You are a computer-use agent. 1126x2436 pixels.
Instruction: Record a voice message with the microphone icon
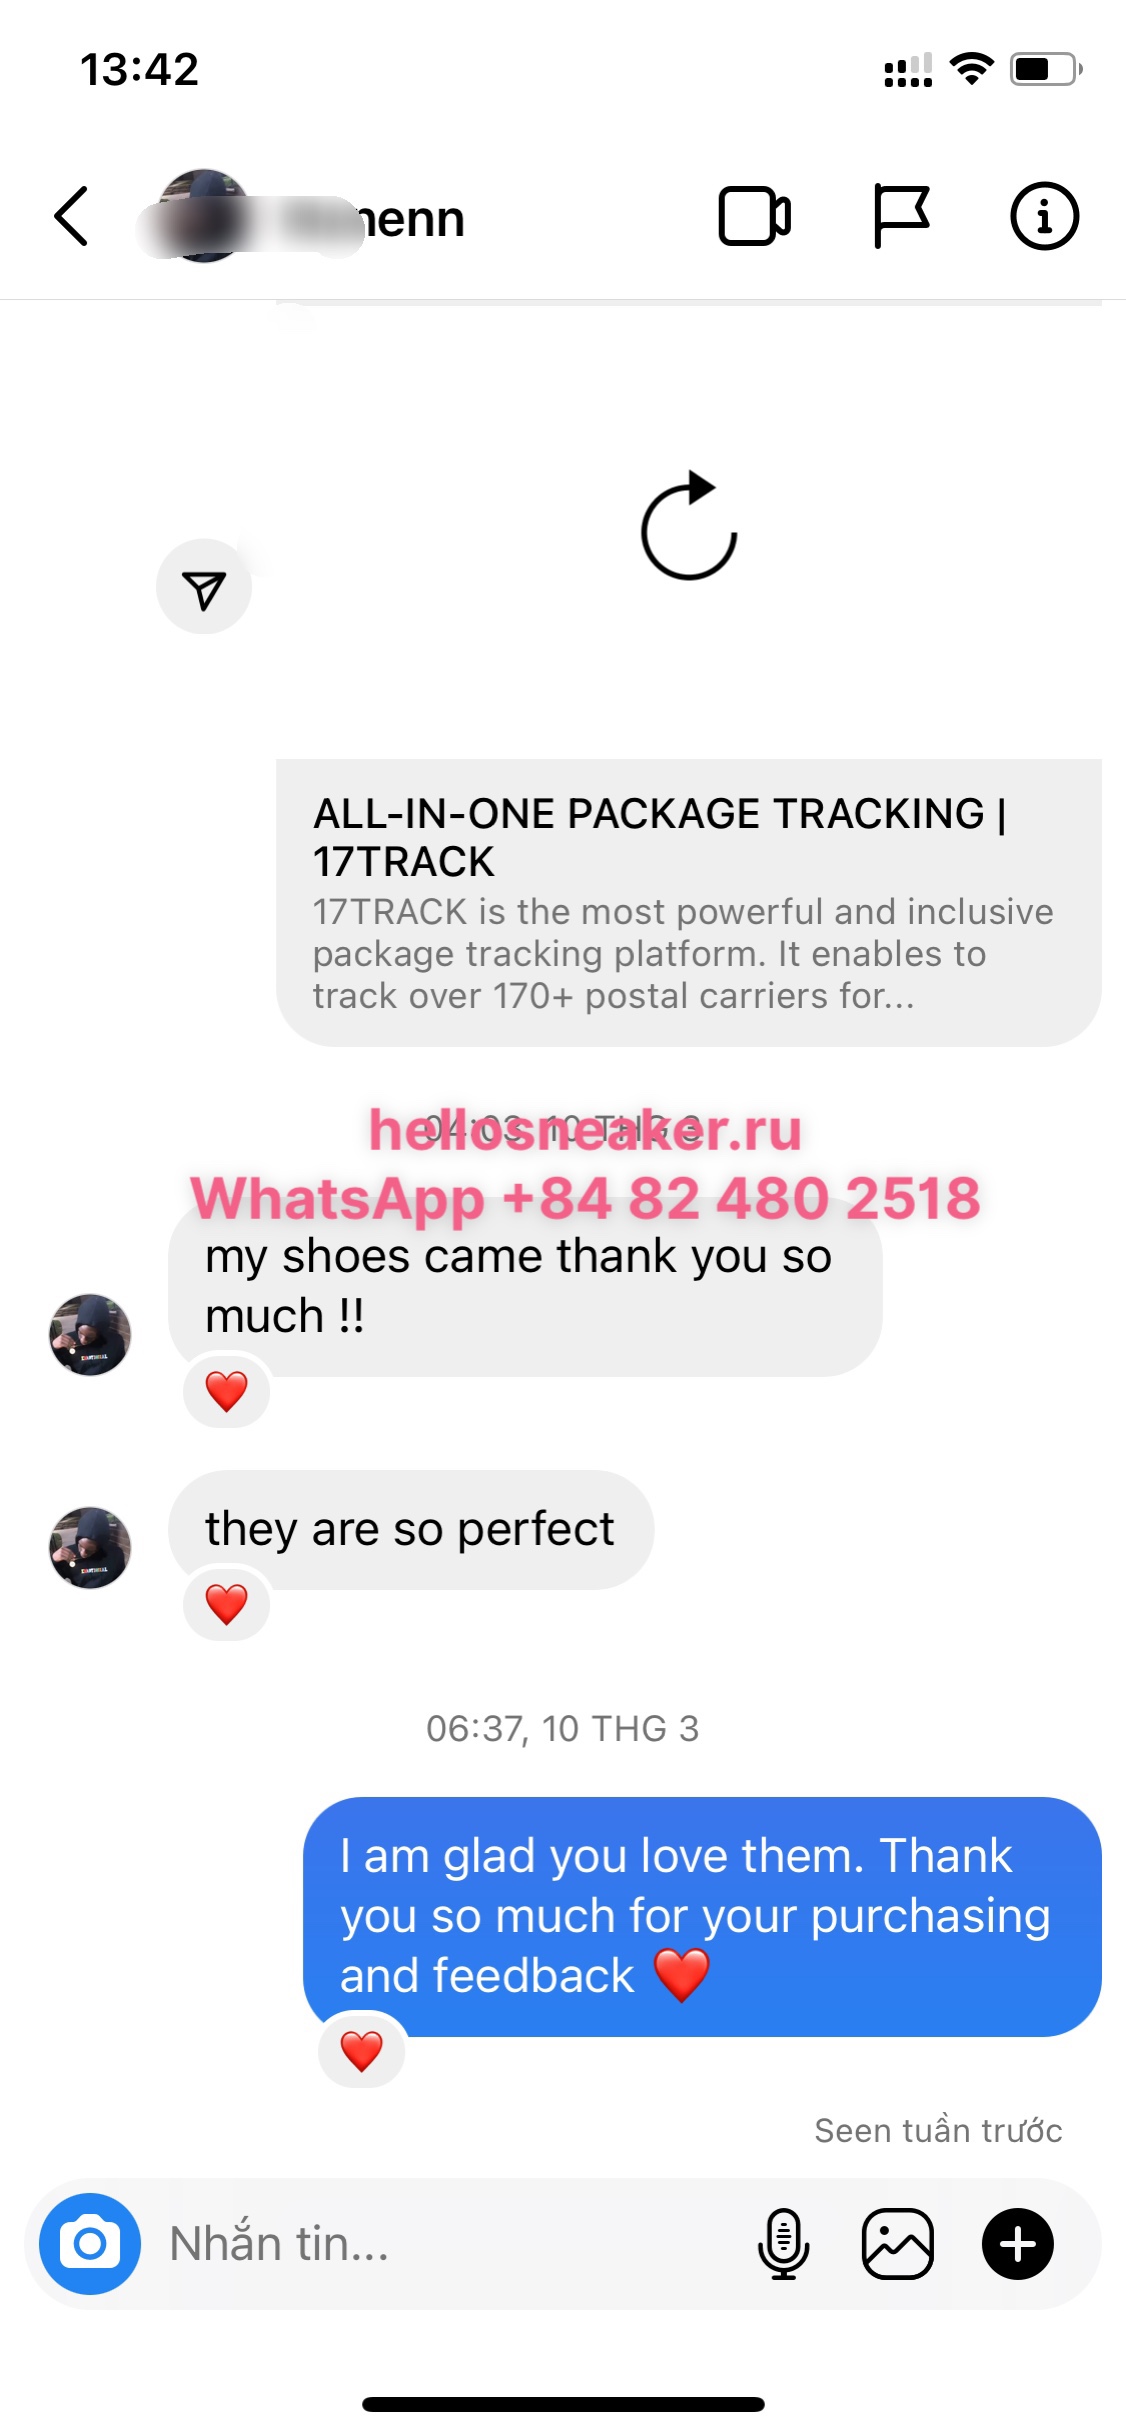(784, 2243)
